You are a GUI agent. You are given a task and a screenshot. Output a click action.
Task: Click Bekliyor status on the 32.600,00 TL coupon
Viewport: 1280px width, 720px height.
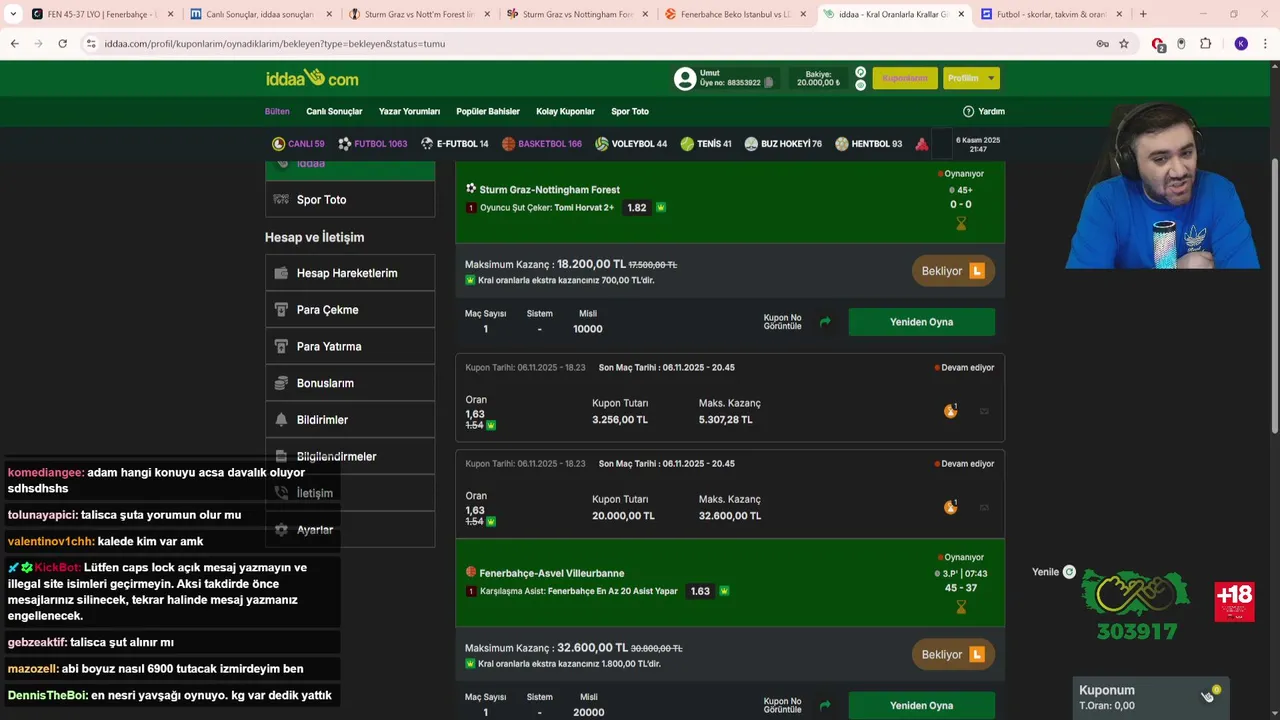[952, 655]
